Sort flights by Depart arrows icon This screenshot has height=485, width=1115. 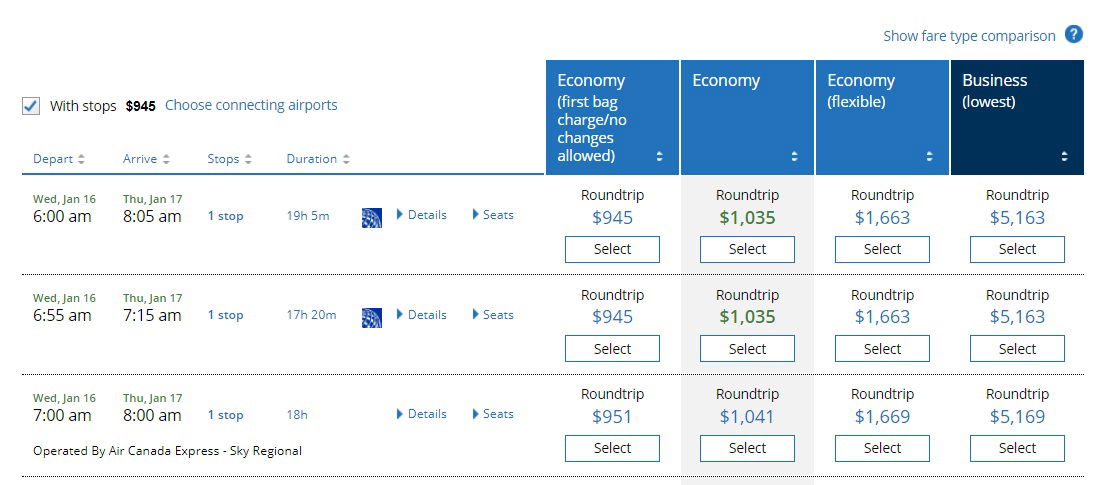(x=81, y=159)
